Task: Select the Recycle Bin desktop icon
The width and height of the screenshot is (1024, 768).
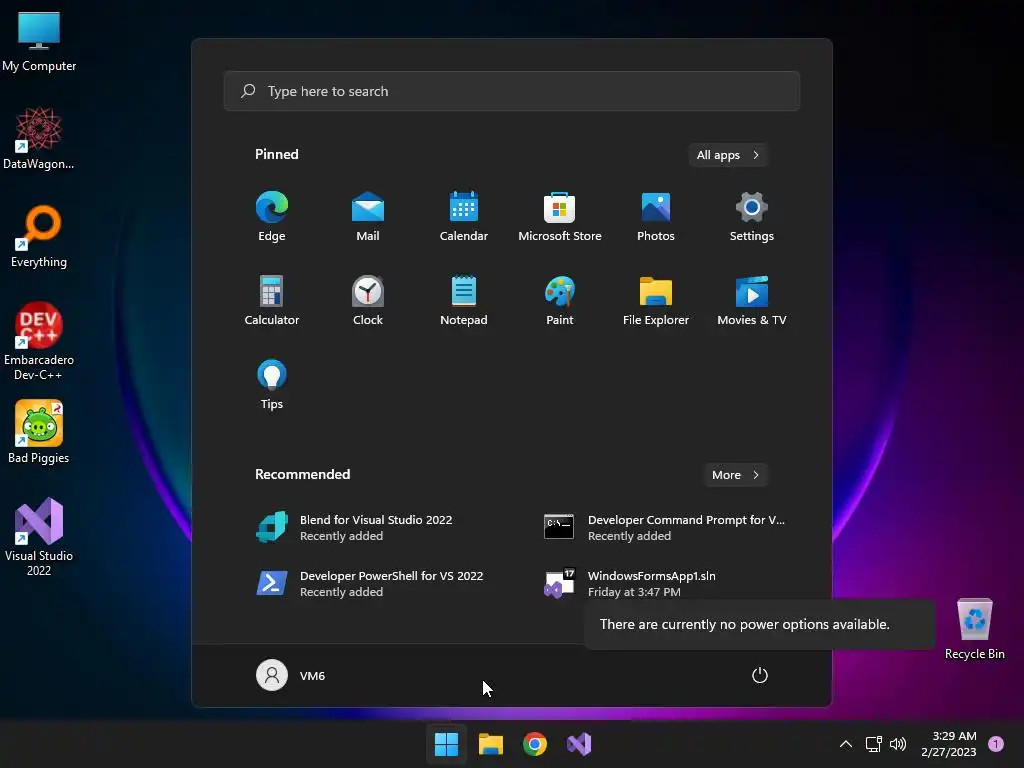Action: click(974, 630)
